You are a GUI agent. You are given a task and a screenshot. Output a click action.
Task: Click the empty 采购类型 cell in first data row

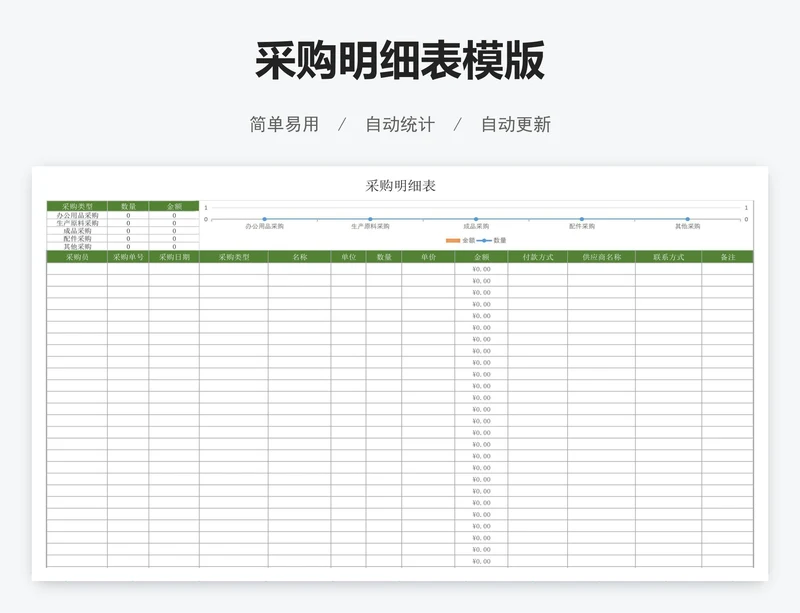(234, 269)
